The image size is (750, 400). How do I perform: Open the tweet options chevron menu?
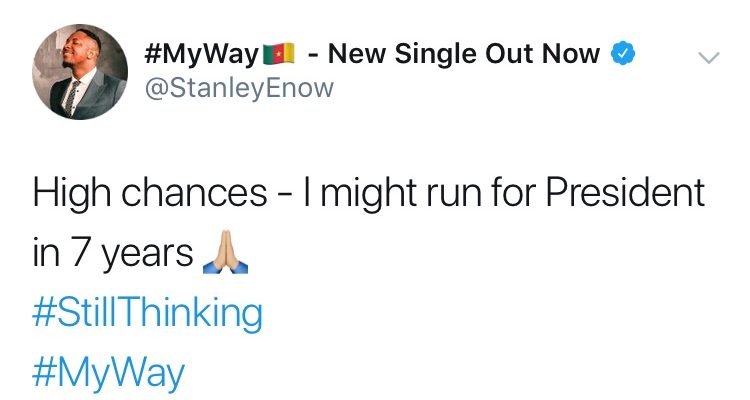(707, 59)
